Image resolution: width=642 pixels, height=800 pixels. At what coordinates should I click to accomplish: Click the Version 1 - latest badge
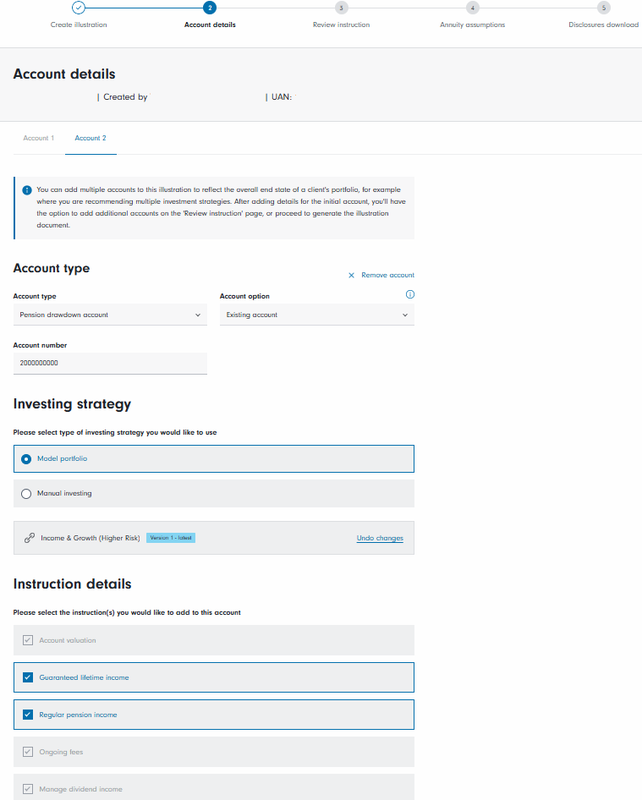[171, 538]
